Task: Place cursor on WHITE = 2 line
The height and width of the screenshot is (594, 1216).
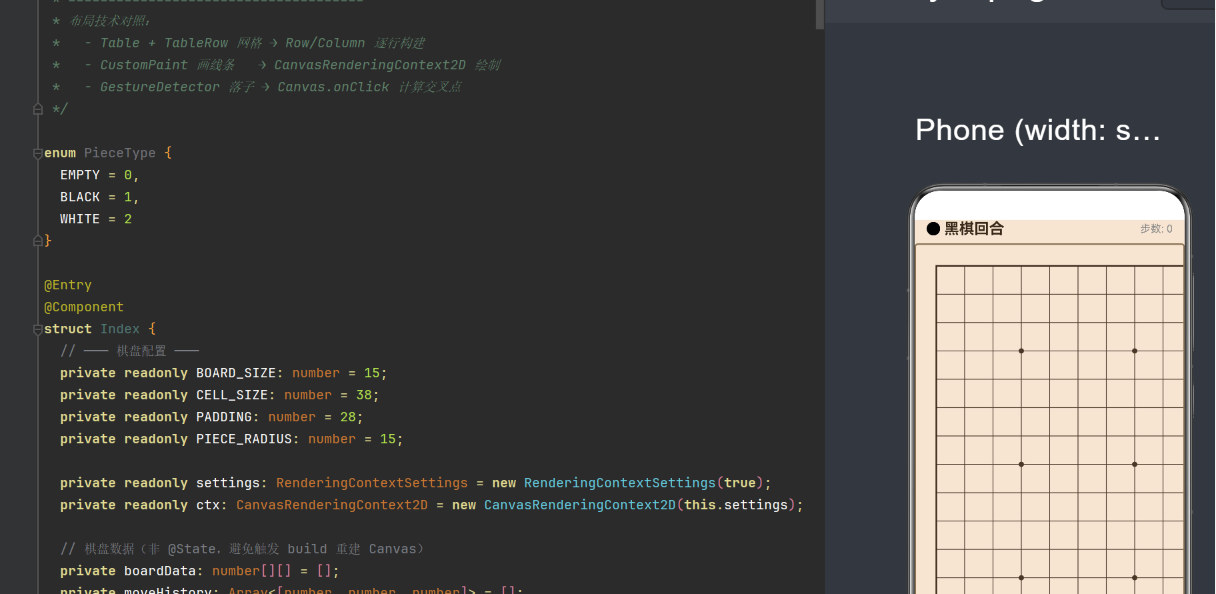Action: pyautogui.click(x=96, y=219)
